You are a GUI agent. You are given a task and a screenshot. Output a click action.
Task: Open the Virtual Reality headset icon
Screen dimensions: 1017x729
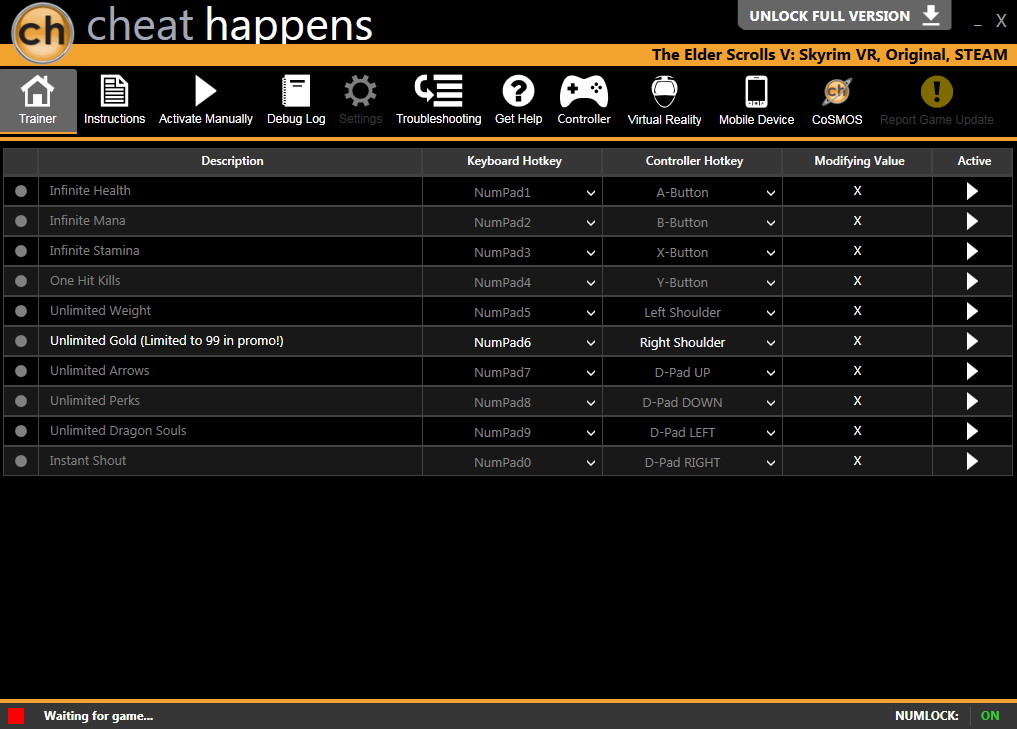pos(664,91)
